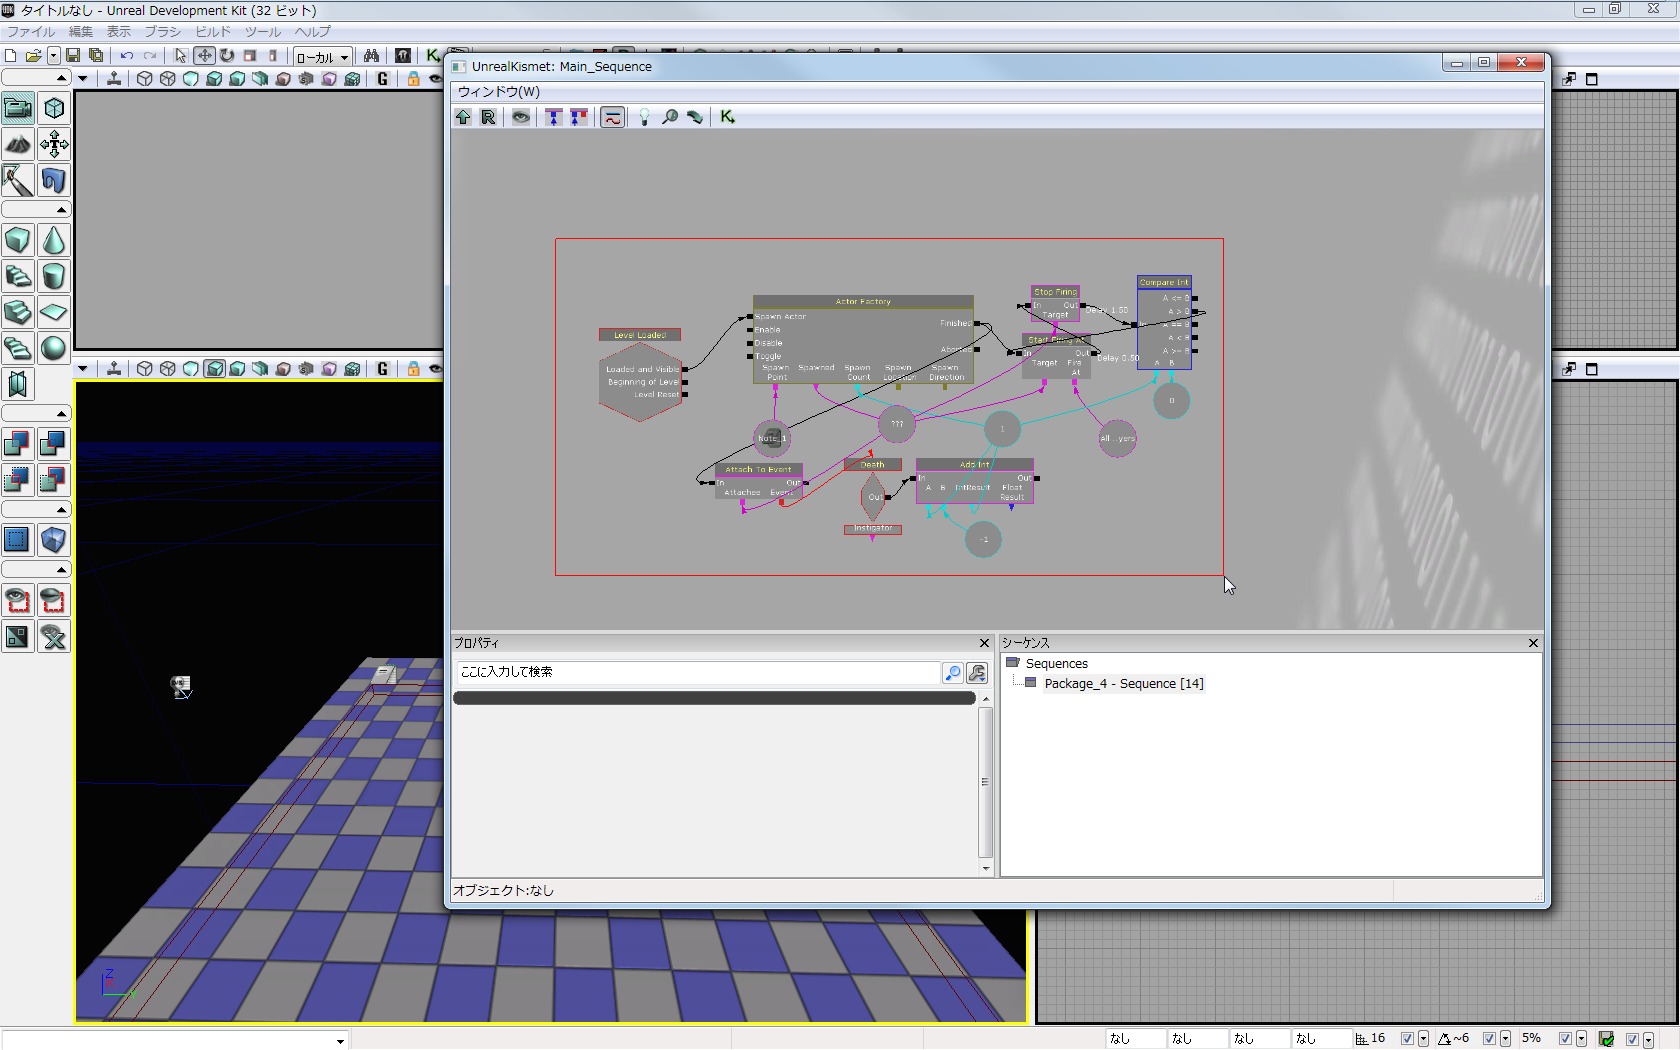Viewport: 1680px width, 1050px height.
Task: Toggle the grid snap 16 checkbox
Action: (1407, 1039)
